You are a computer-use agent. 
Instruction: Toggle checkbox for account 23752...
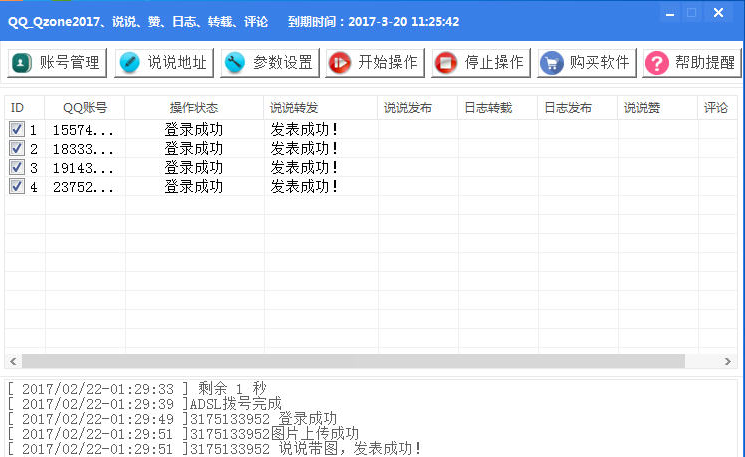tap(17, 186)
